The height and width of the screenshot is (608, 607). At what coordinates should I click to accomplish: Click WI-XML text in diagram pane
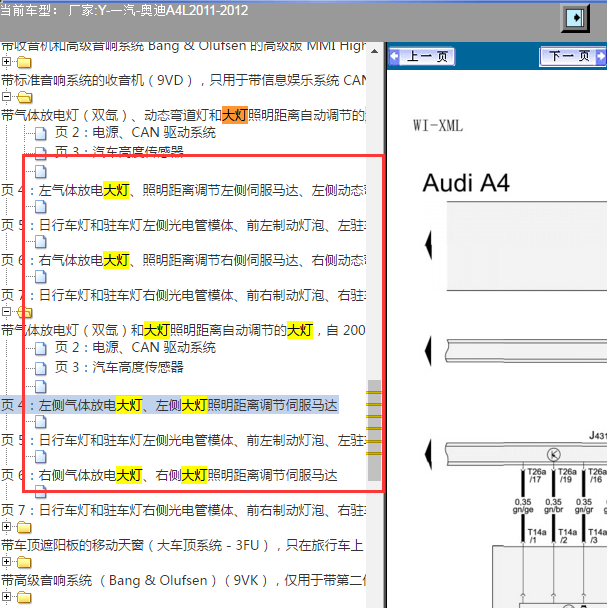point(438,126)
